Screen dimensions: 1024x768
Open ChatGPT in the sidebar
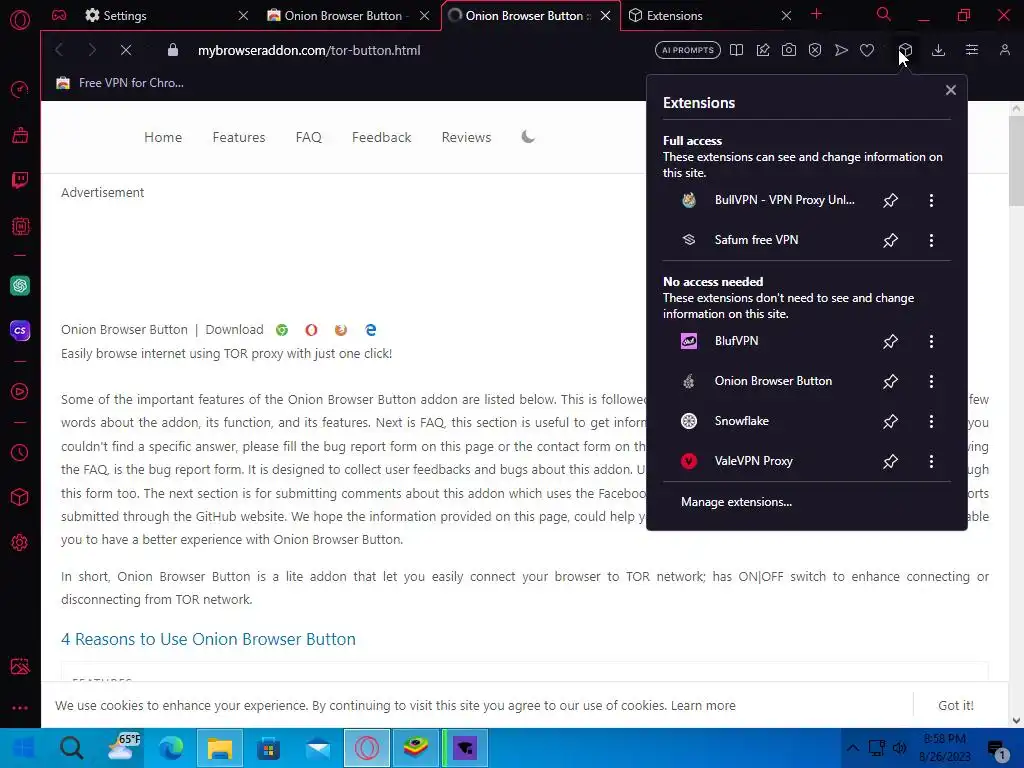pos(20,285)
